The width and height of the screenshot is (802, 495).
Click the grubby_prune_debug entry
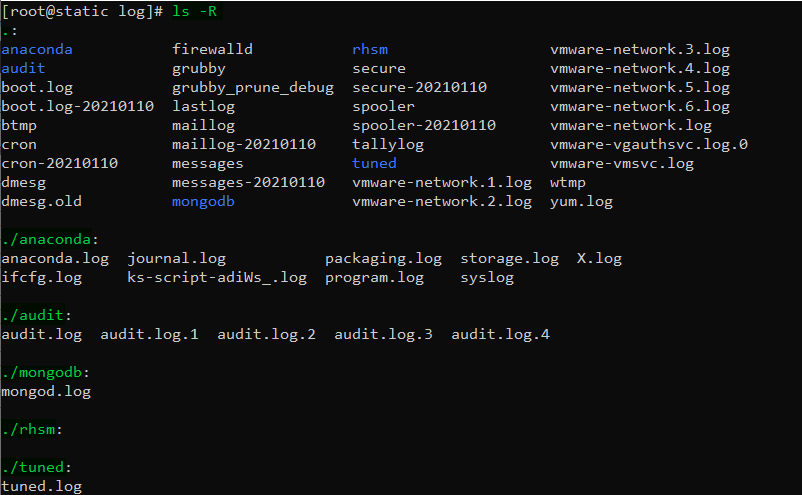point(252,87)
